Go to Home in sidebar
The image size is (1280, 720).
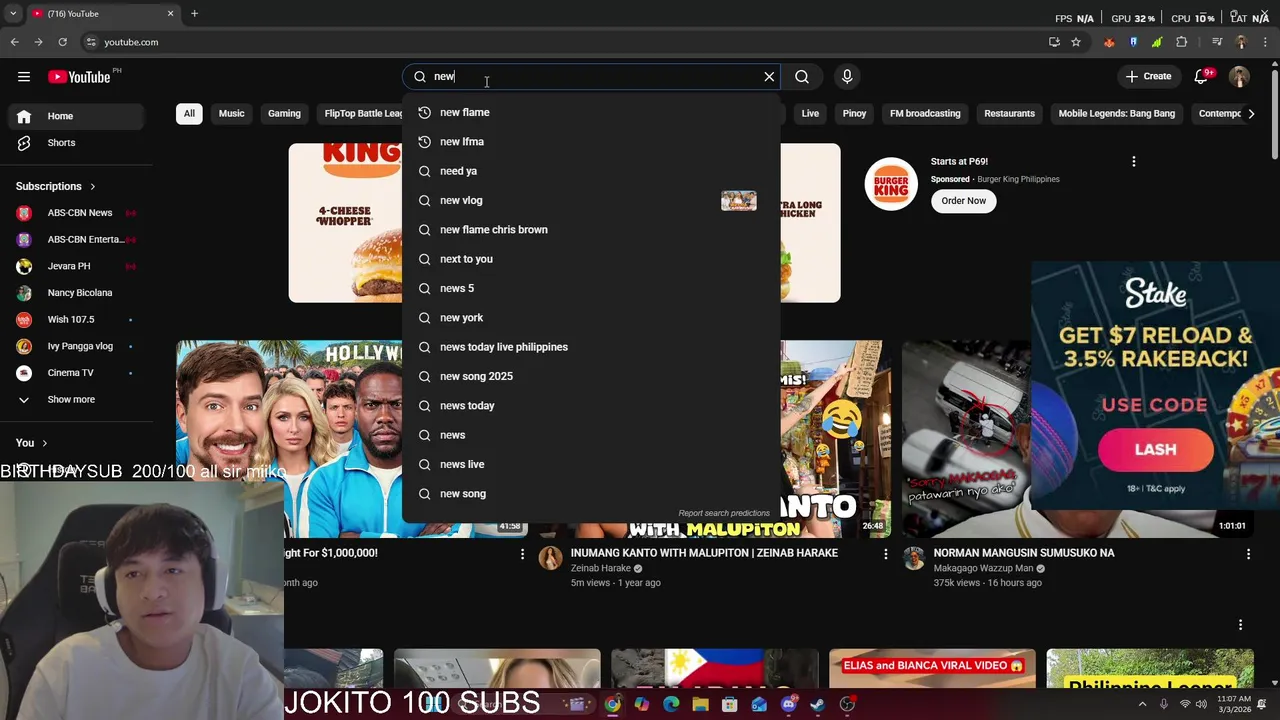(x=77, y=116)
